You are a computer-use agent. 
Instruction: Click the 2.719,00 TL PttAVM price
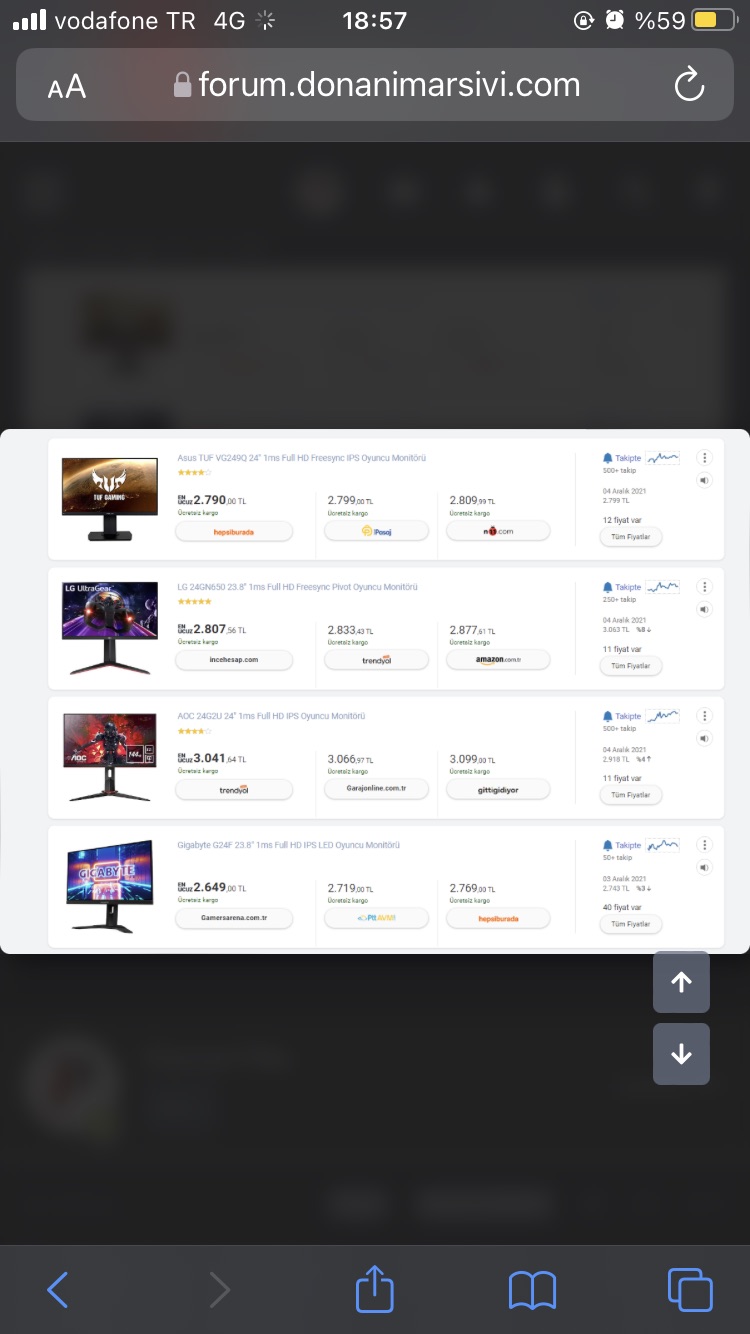tap(350, 888)
